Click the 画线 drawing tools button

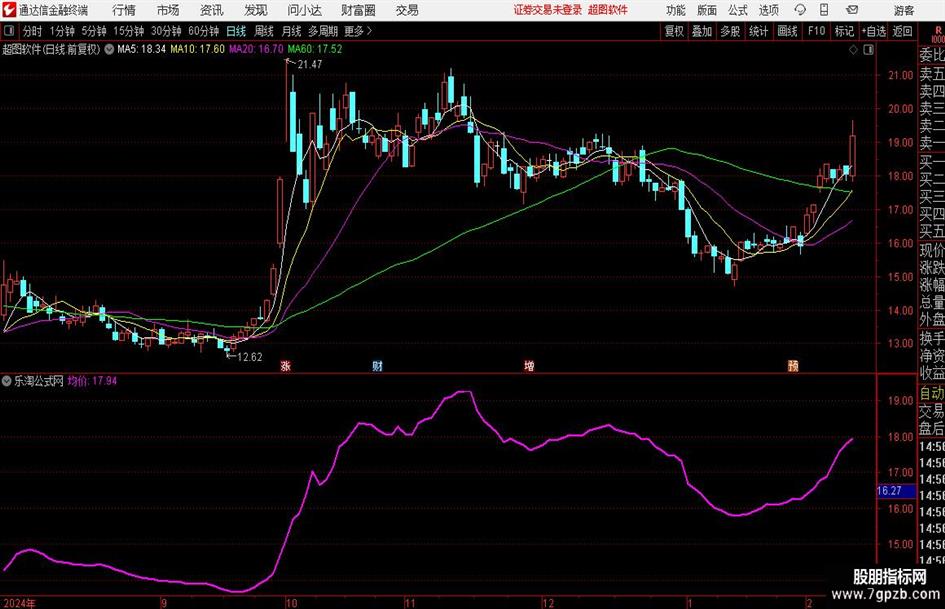[x=788, y=31]
